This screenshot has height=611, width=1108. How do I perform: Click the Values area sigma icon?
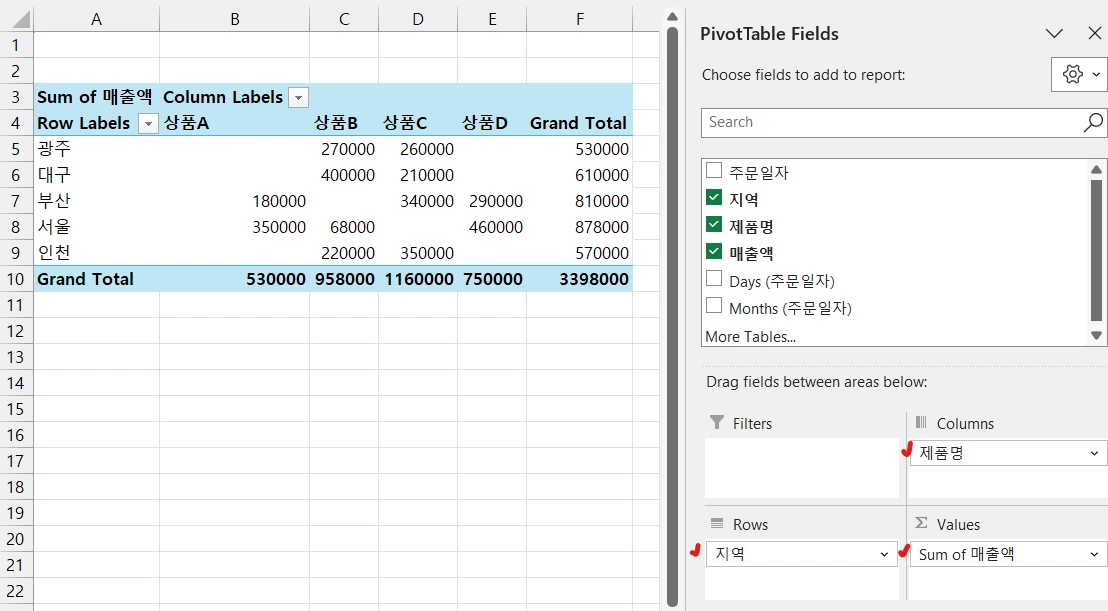[921, 523]
